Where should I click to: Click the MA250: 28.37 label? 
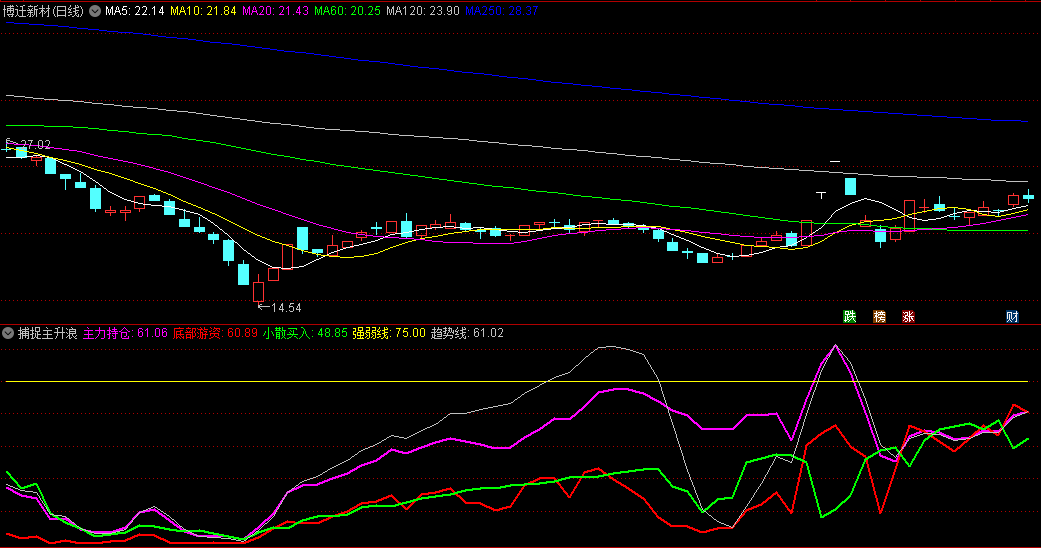(502, 11)
